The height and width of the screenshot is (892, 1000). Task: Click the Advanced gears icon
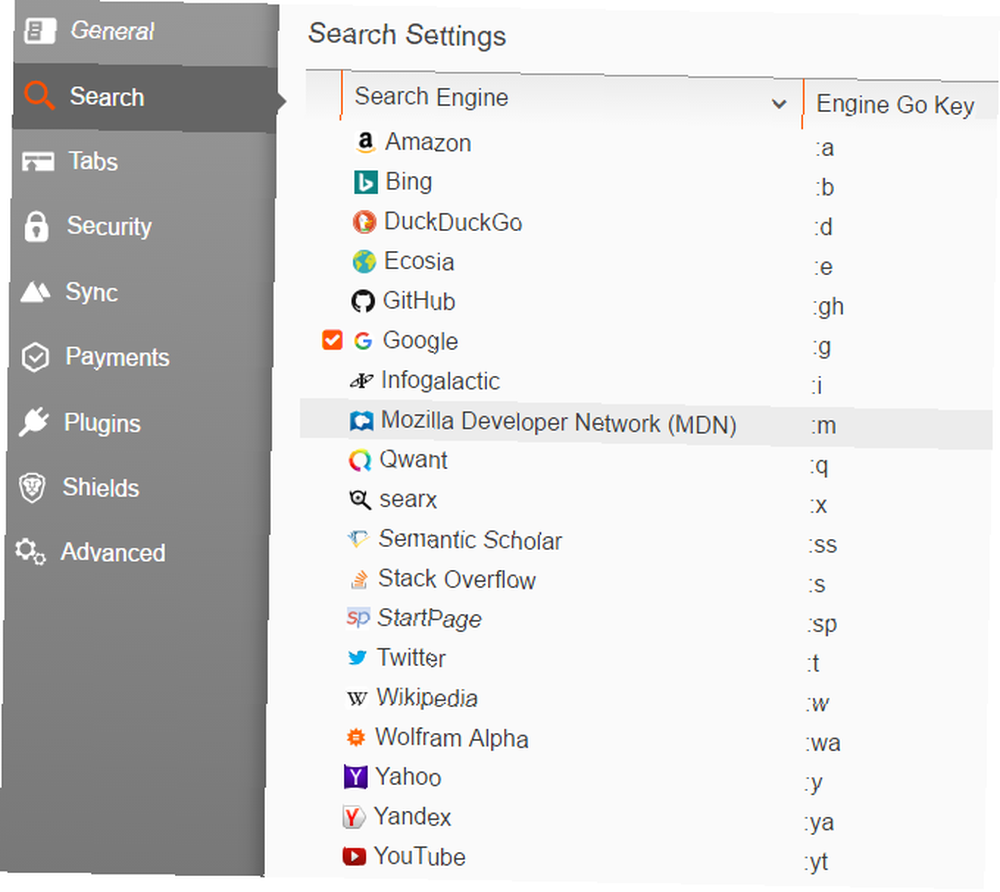tap(30, 552)
